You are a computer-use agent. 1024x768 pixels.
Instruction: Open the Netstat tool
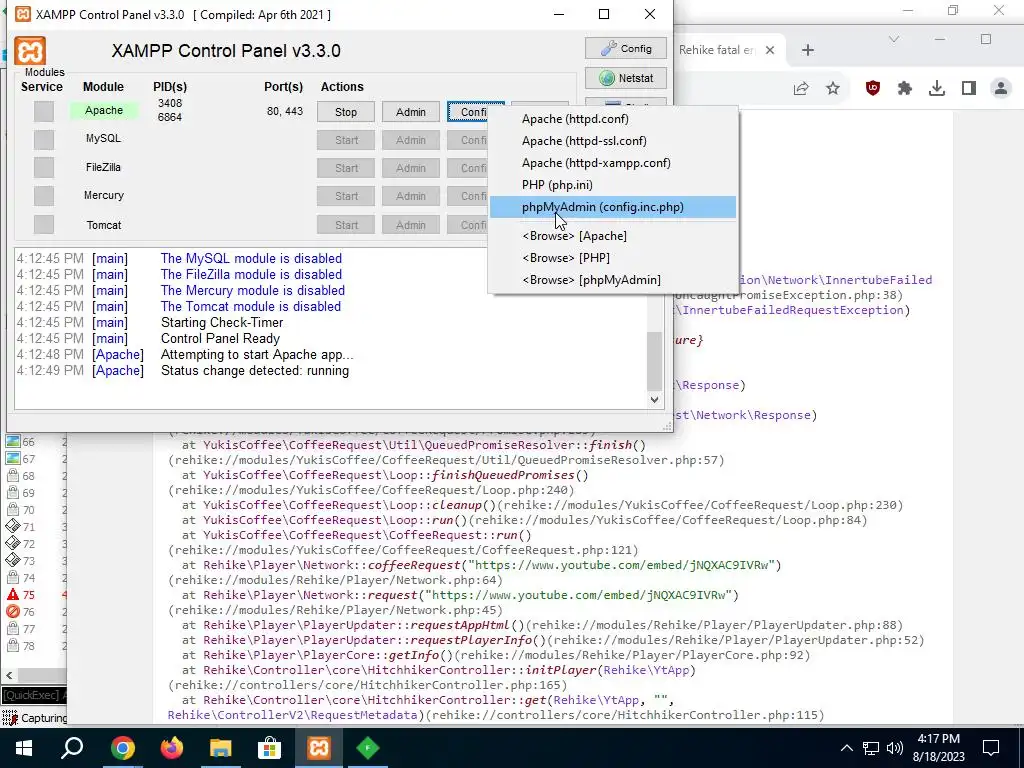626,78
